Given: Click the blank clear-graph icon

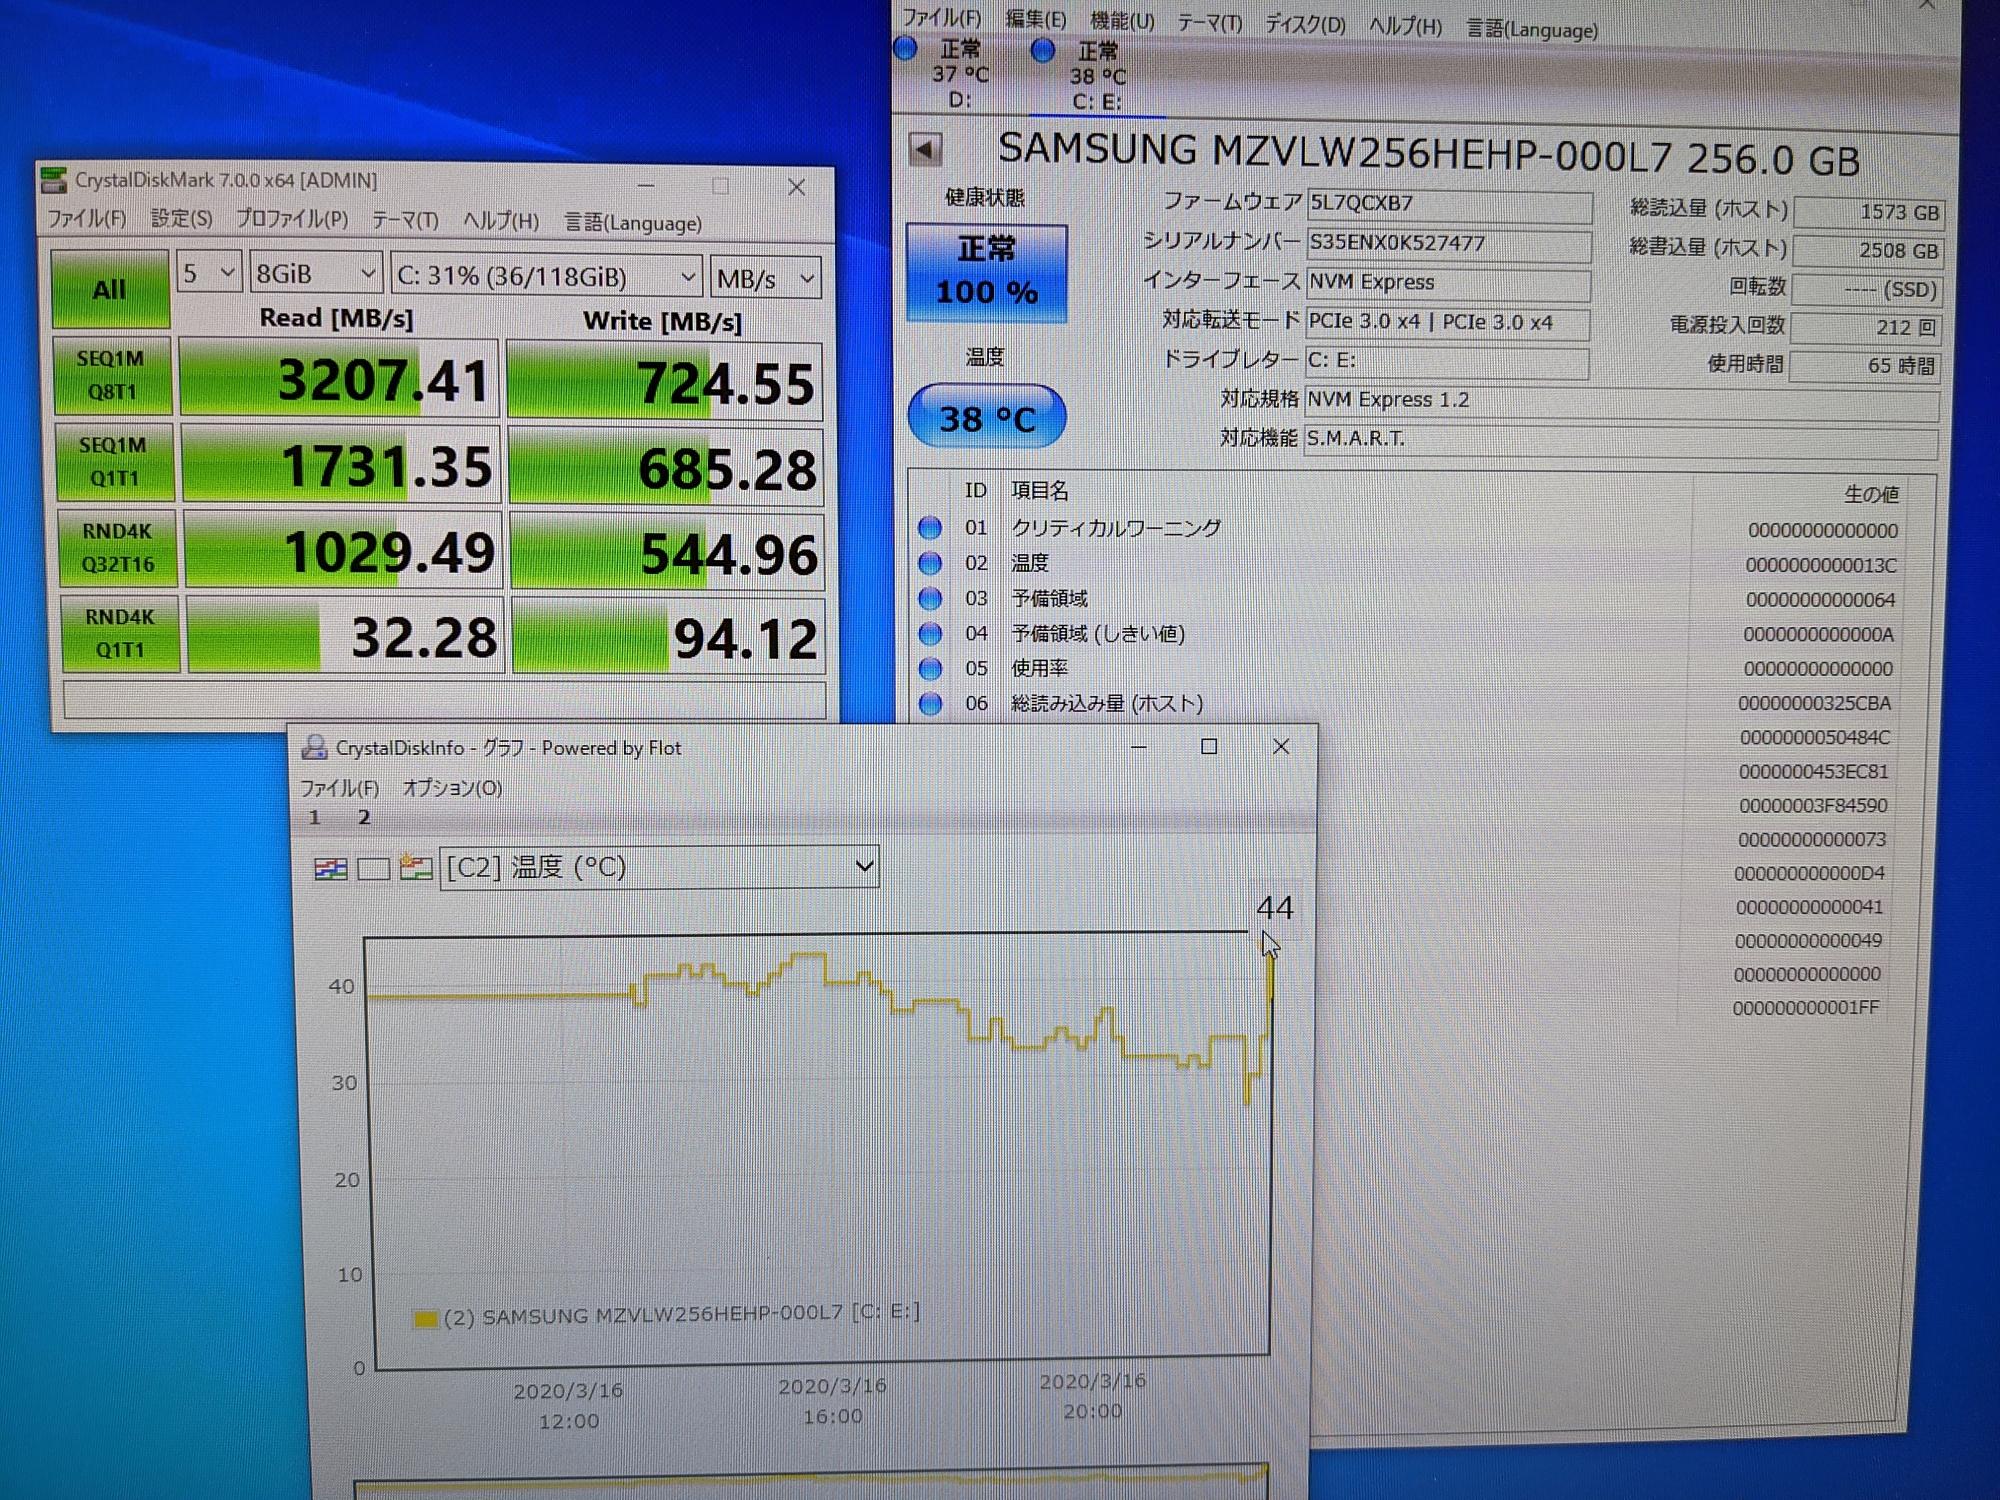Looking at the screenshot, I should coord(373,868).
